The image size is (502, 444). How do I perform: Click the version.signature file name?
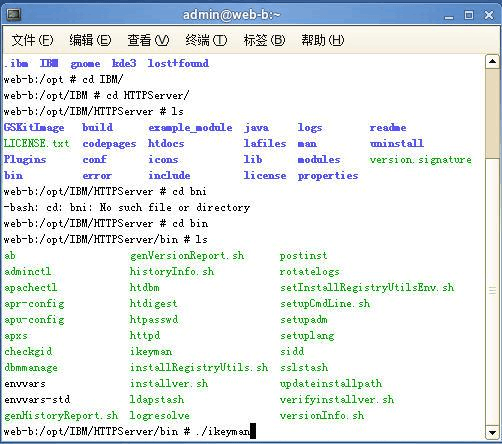(x=421, y=160)
